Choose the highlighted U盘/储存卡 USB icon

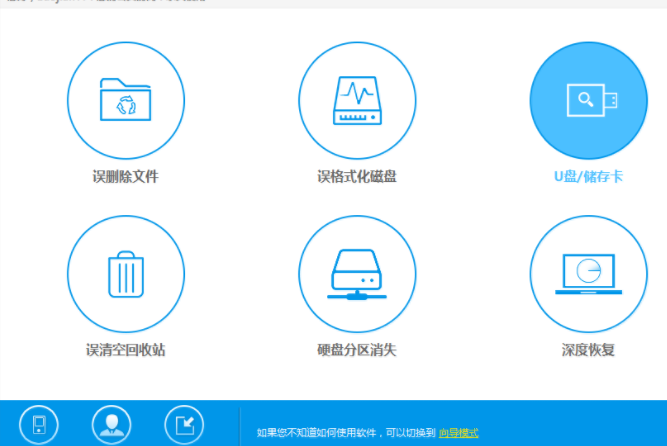588,101
